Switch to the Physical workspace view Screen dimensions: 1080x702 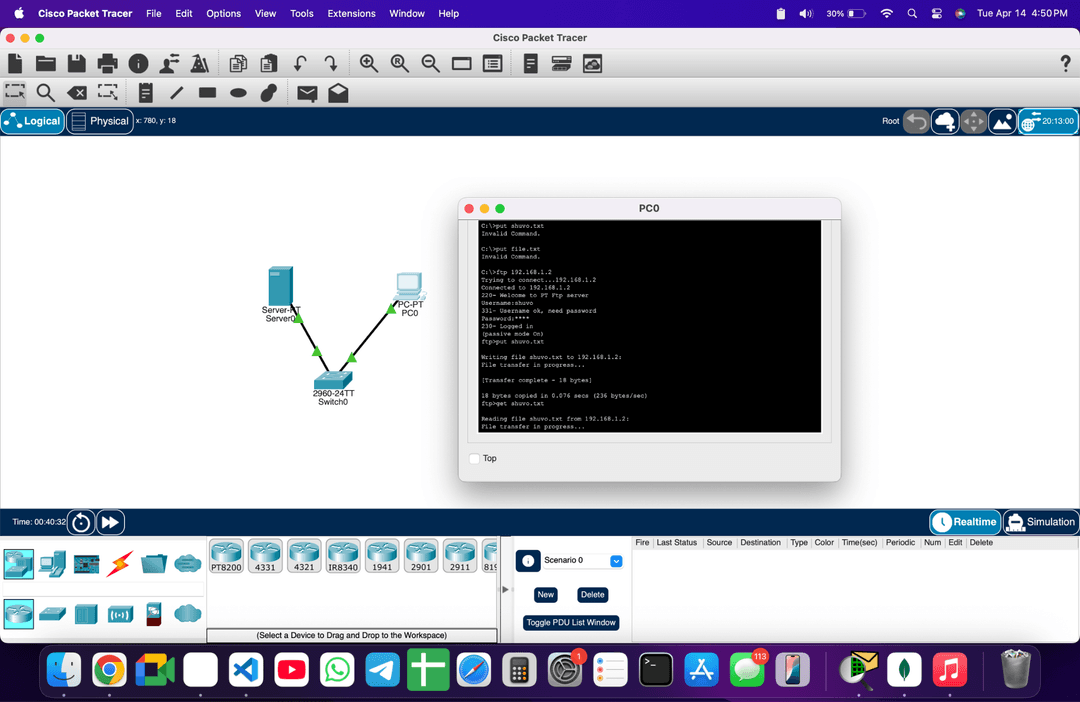click(100, 121)
